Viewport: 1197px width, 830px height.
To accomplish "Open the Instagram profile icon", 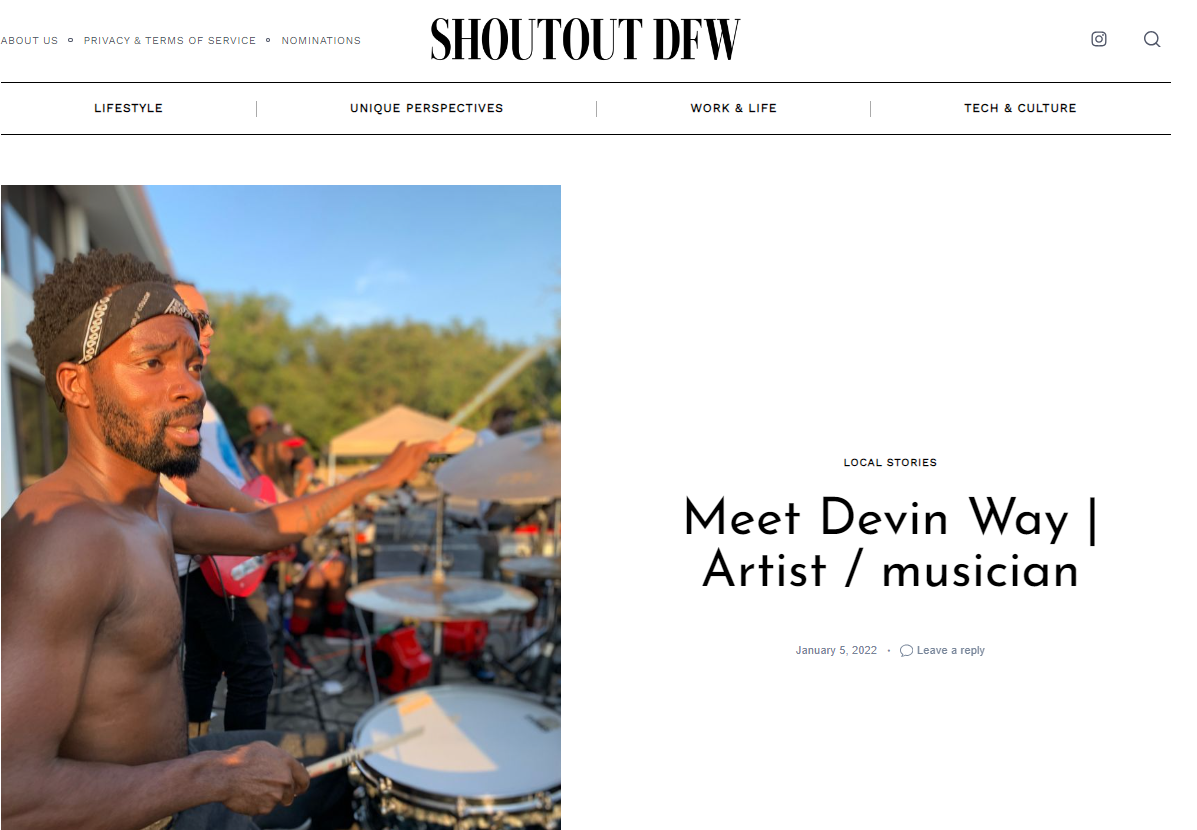I will pyautogui.click(x=1099, y=39).
